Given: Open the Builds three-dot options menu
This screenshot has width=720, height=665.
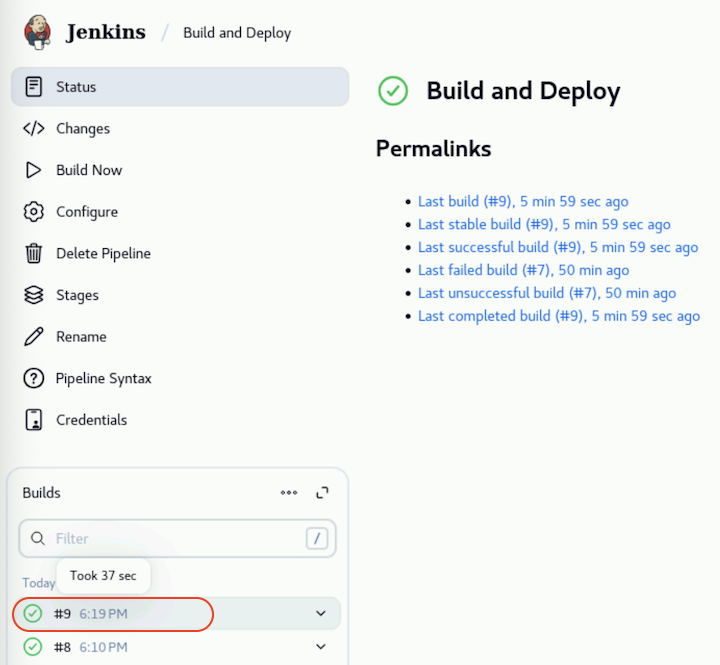Looking at the screenshot, I should click(x=289, y=493).
